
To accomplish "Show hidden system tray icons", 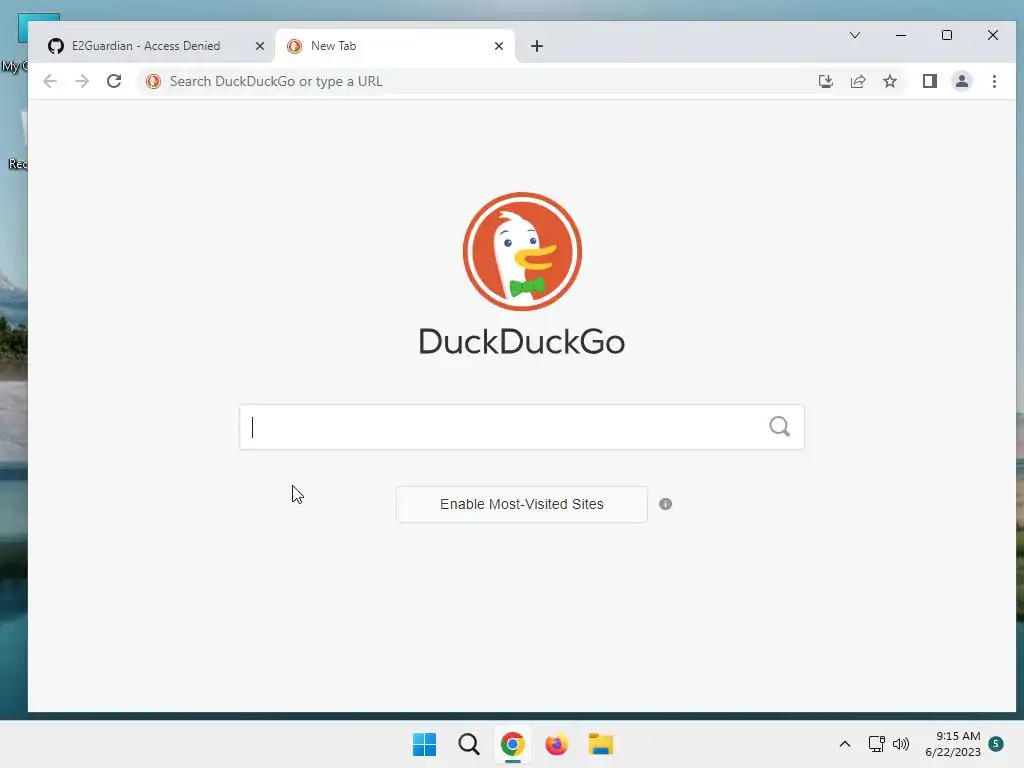I will pos(844,744).
